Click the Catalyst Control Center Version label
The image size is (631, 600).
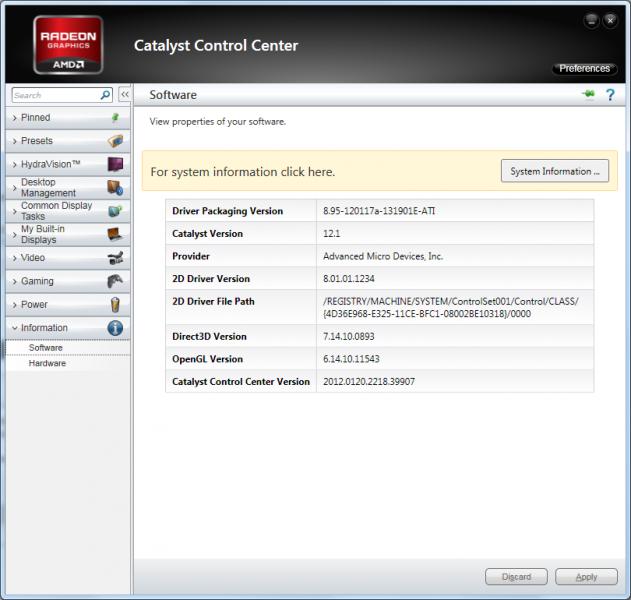click(241, 381)
